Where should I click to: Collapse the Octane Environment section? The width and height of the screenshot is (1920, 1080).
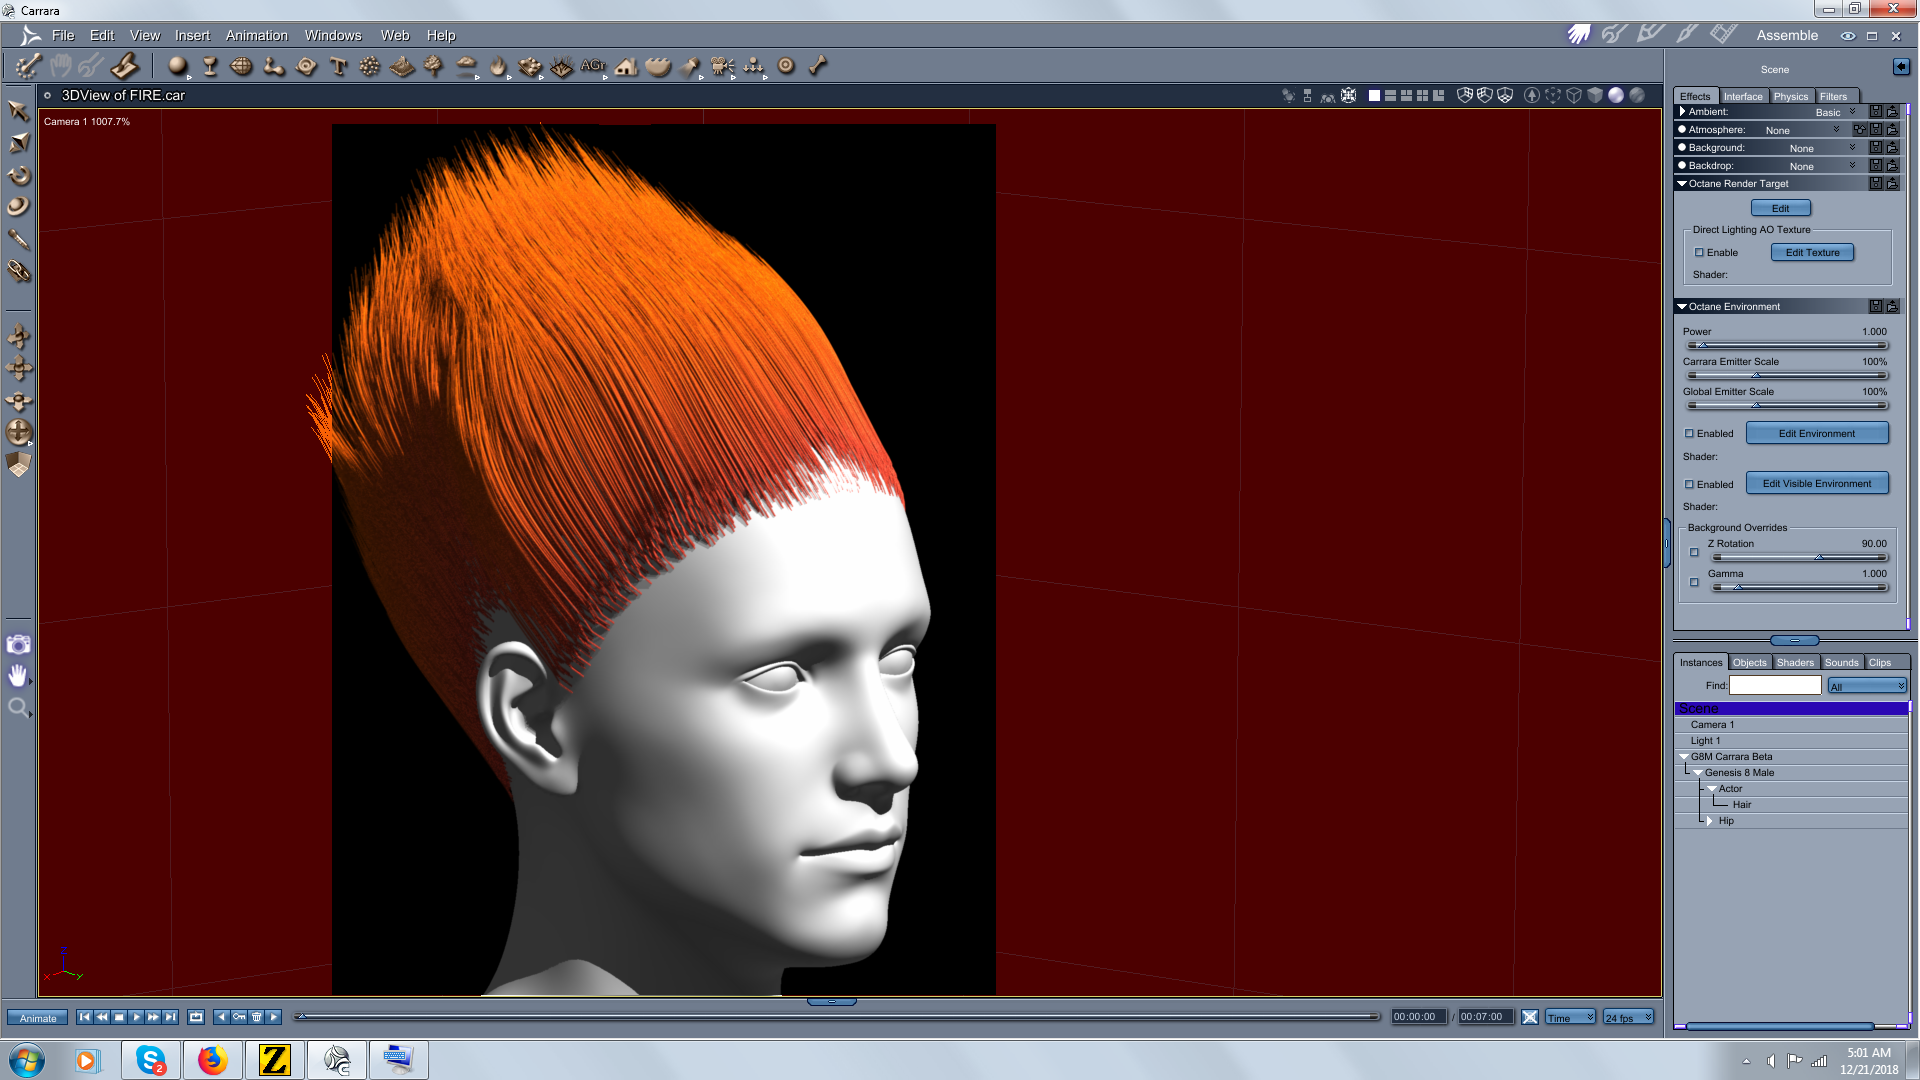pyautogui.click(x=1682, y=307)
